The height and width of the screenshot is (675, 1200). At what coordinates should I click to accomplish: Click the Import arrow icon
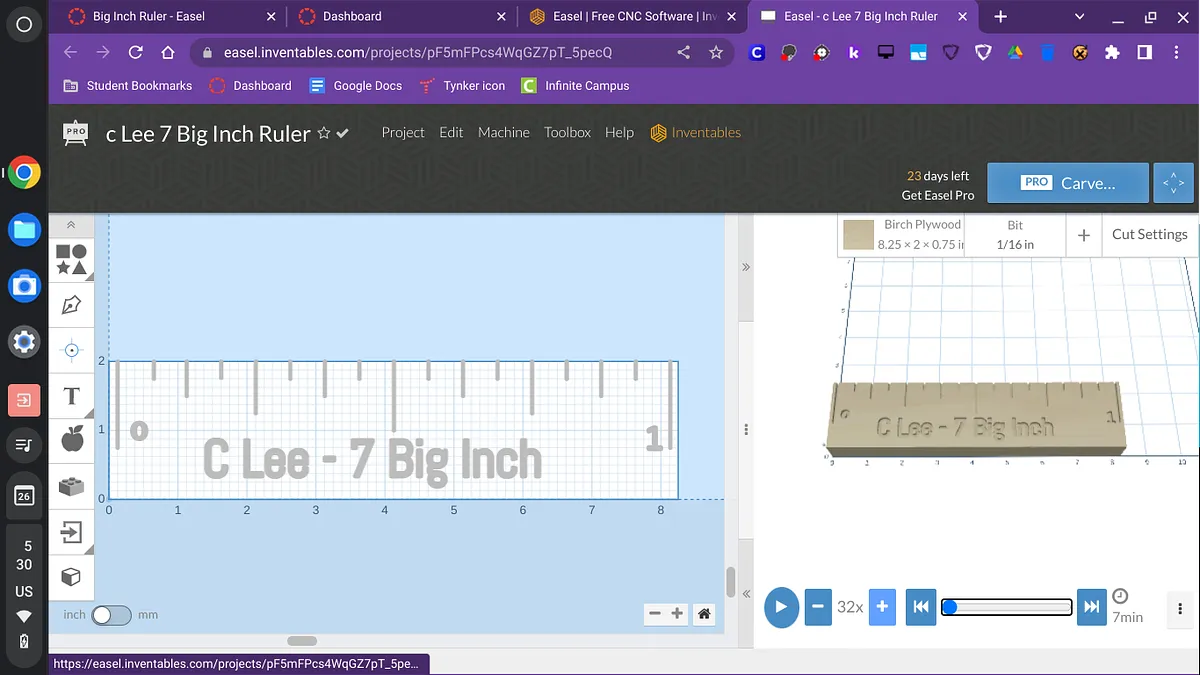[x=71, y=531]
